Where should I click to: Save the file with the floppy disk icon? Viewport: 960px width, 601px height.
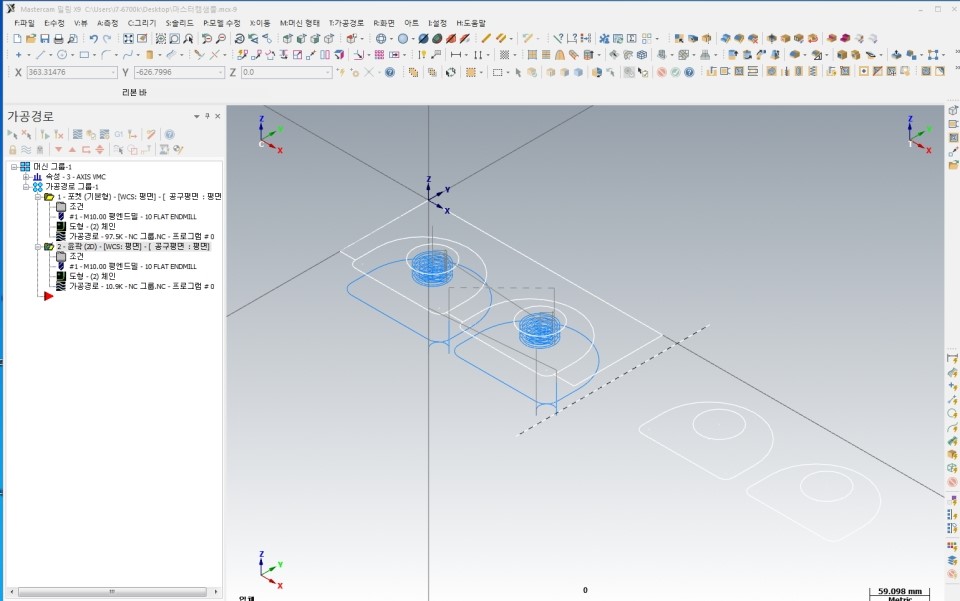coord(45,39)
